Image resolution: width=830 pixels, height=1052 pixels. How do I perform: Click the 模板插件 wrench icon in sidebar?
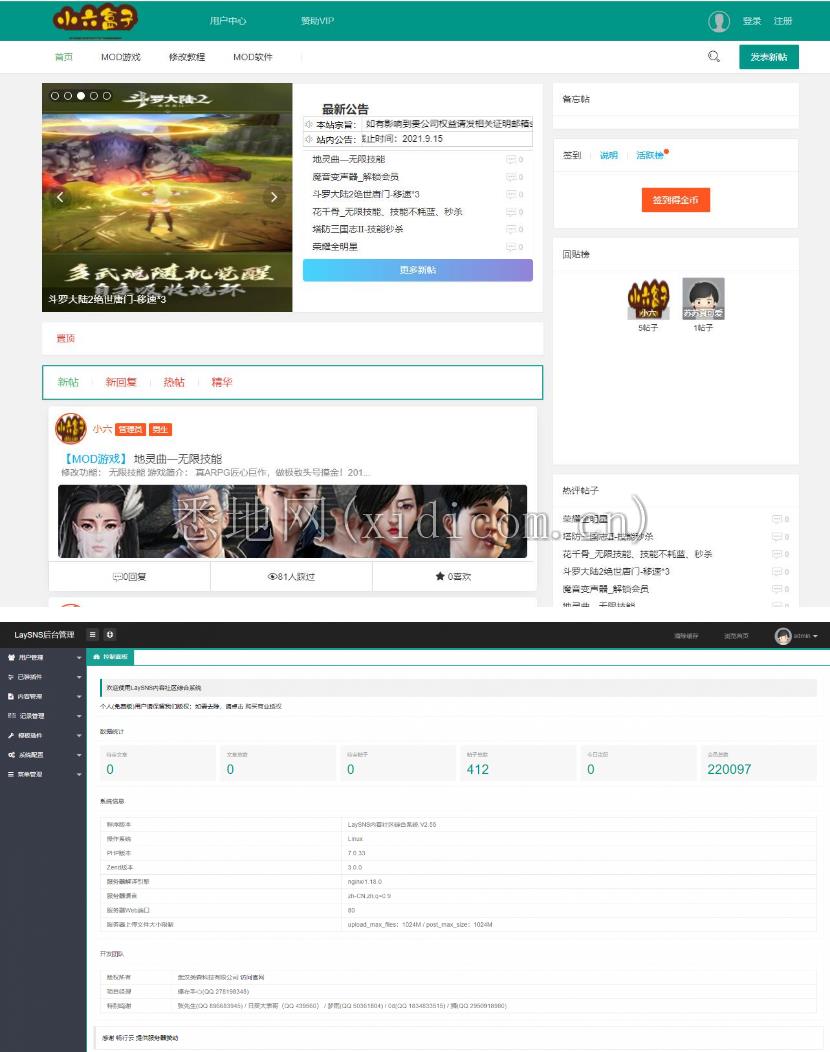(11, 735)
